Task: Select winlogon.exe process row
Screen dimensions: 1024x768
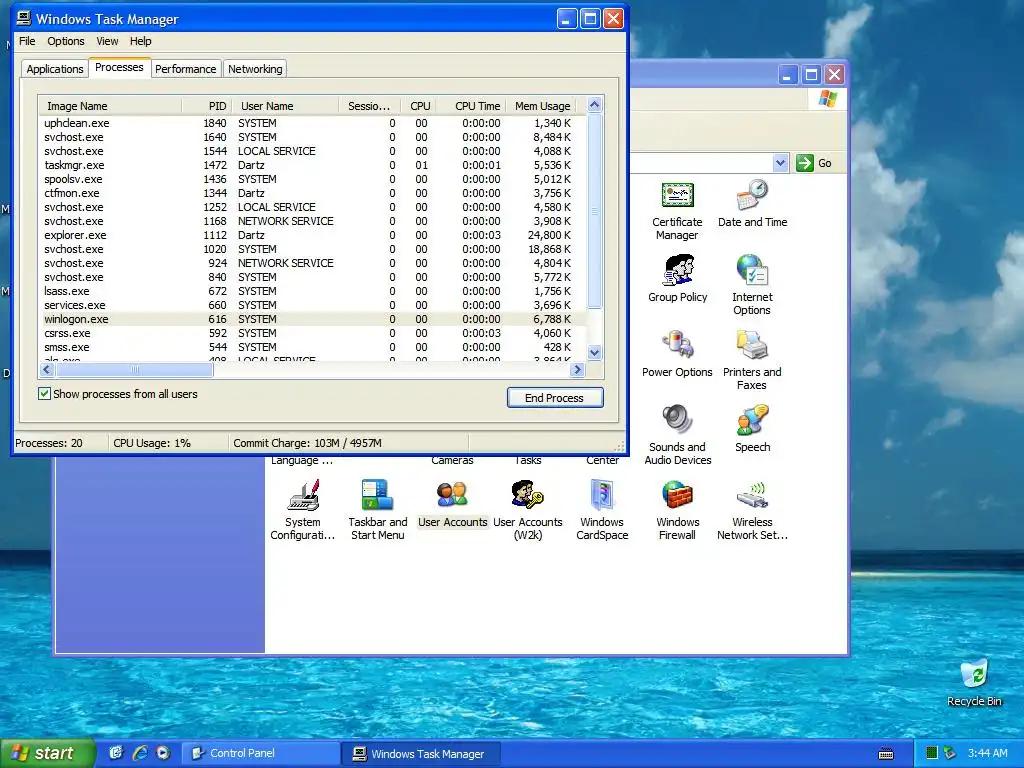Action: pyautogui.click(x=312, y=319)
